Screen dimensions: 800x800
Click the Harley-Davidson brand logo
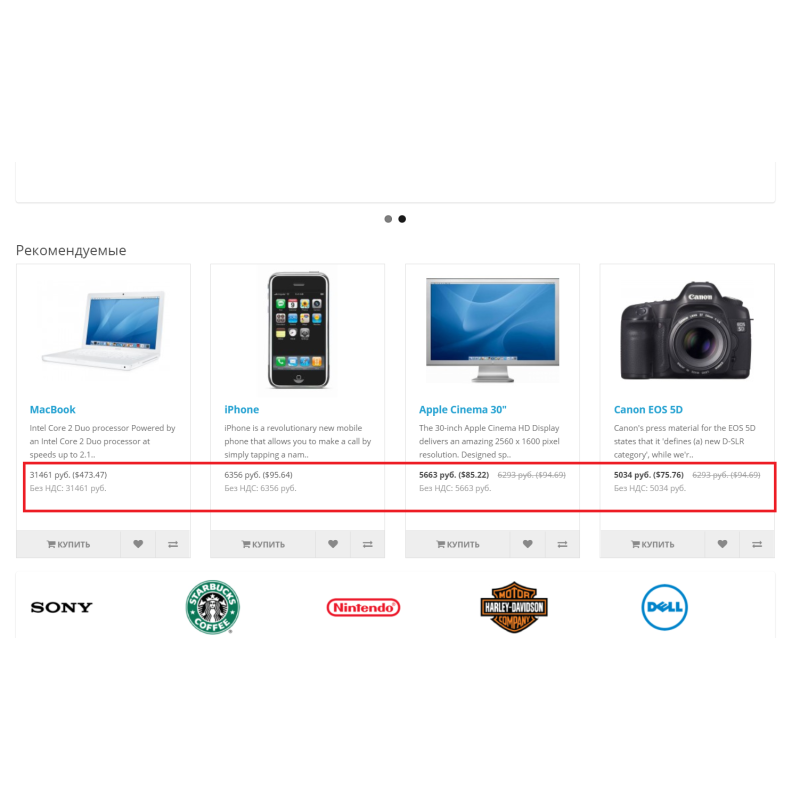pyautogui.click(x=514, y=607)
